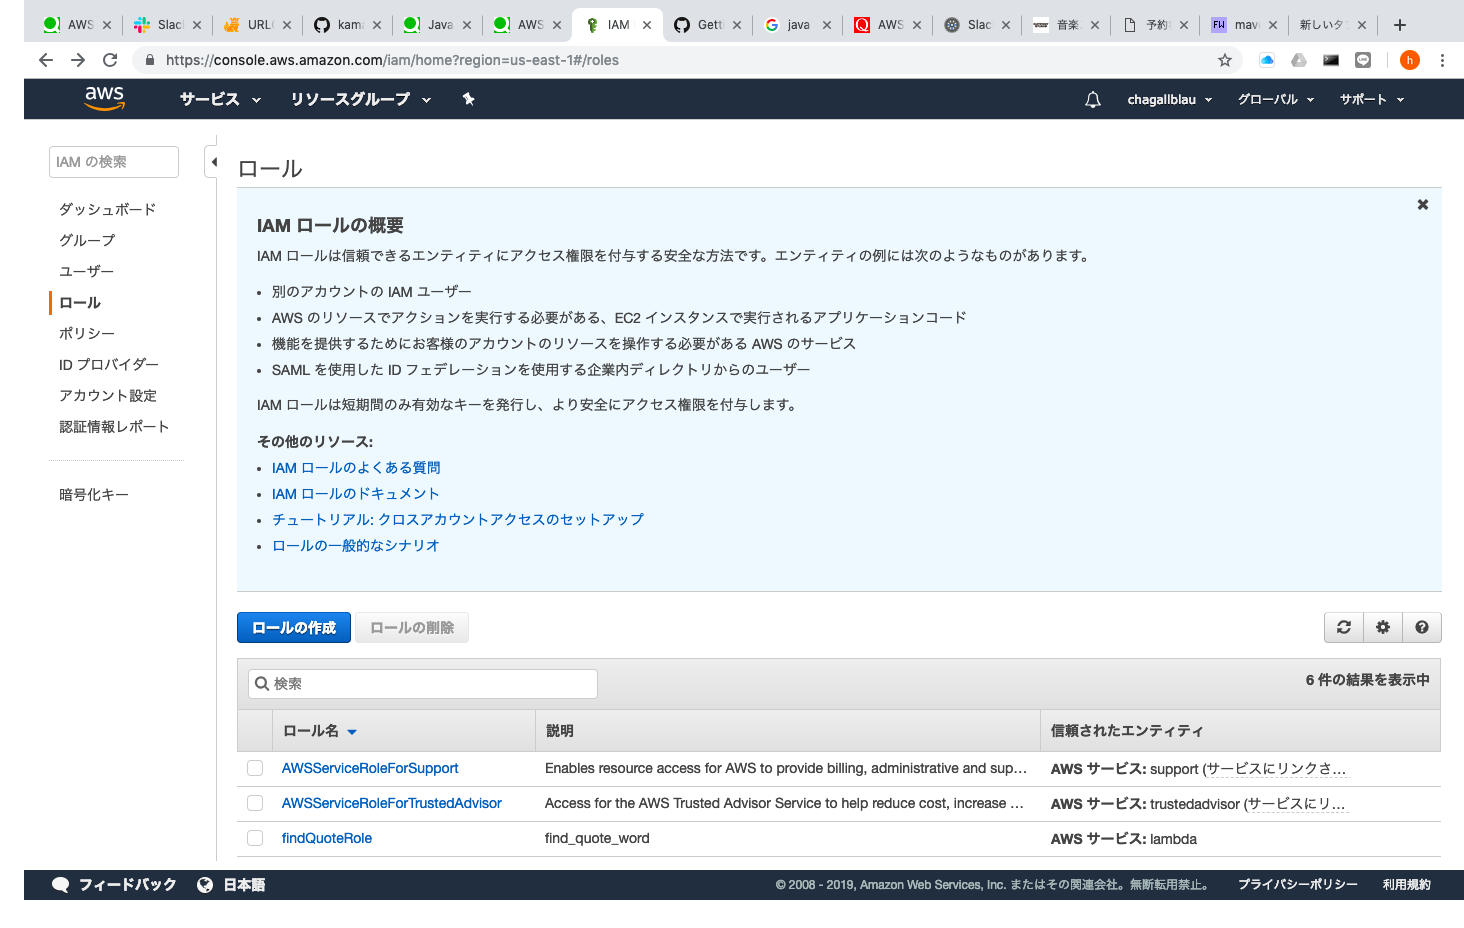Select ポリシー in IAM sidebar
The image size is (1464, 928).
pos(87,333)
